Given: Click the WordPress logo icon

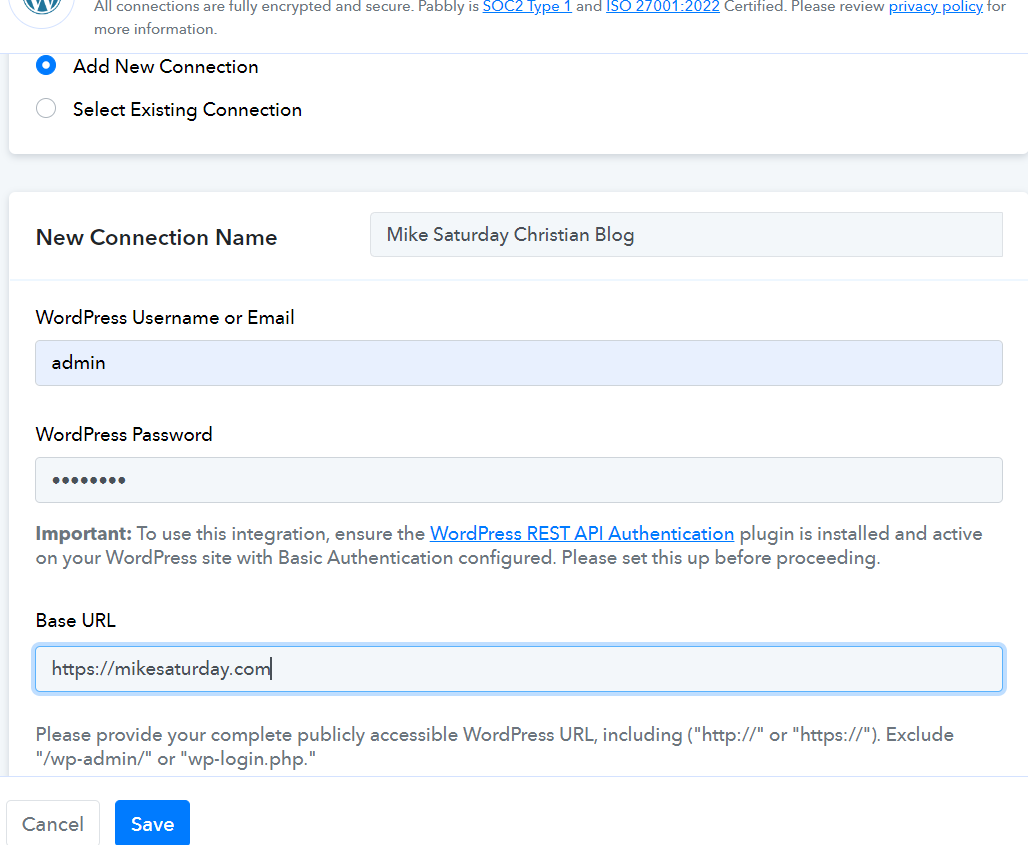Looking at the screenshot, I should point(41,7).
